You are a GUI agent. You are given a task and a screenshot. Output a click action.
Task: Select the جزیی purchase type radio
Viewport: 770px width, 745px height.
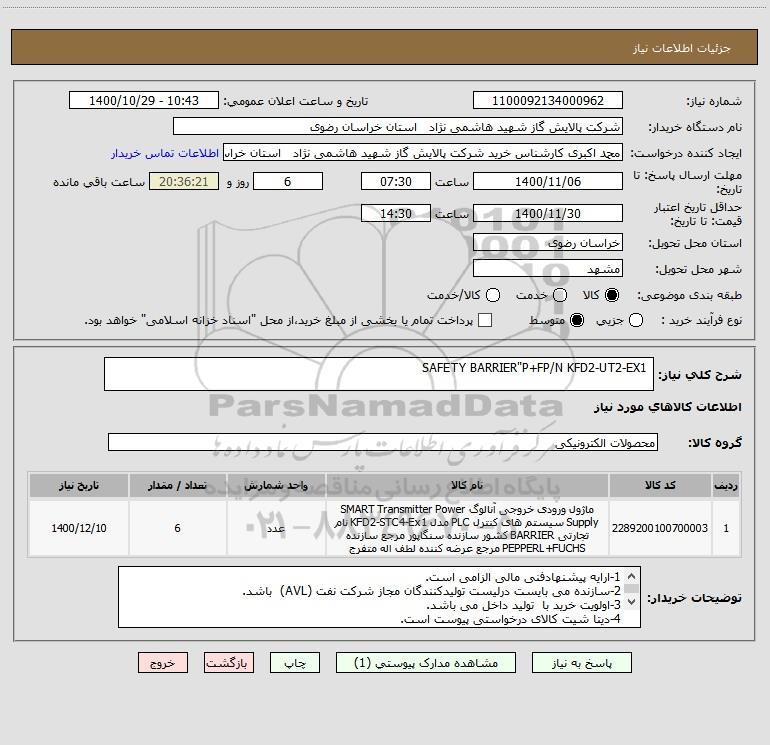635,320
